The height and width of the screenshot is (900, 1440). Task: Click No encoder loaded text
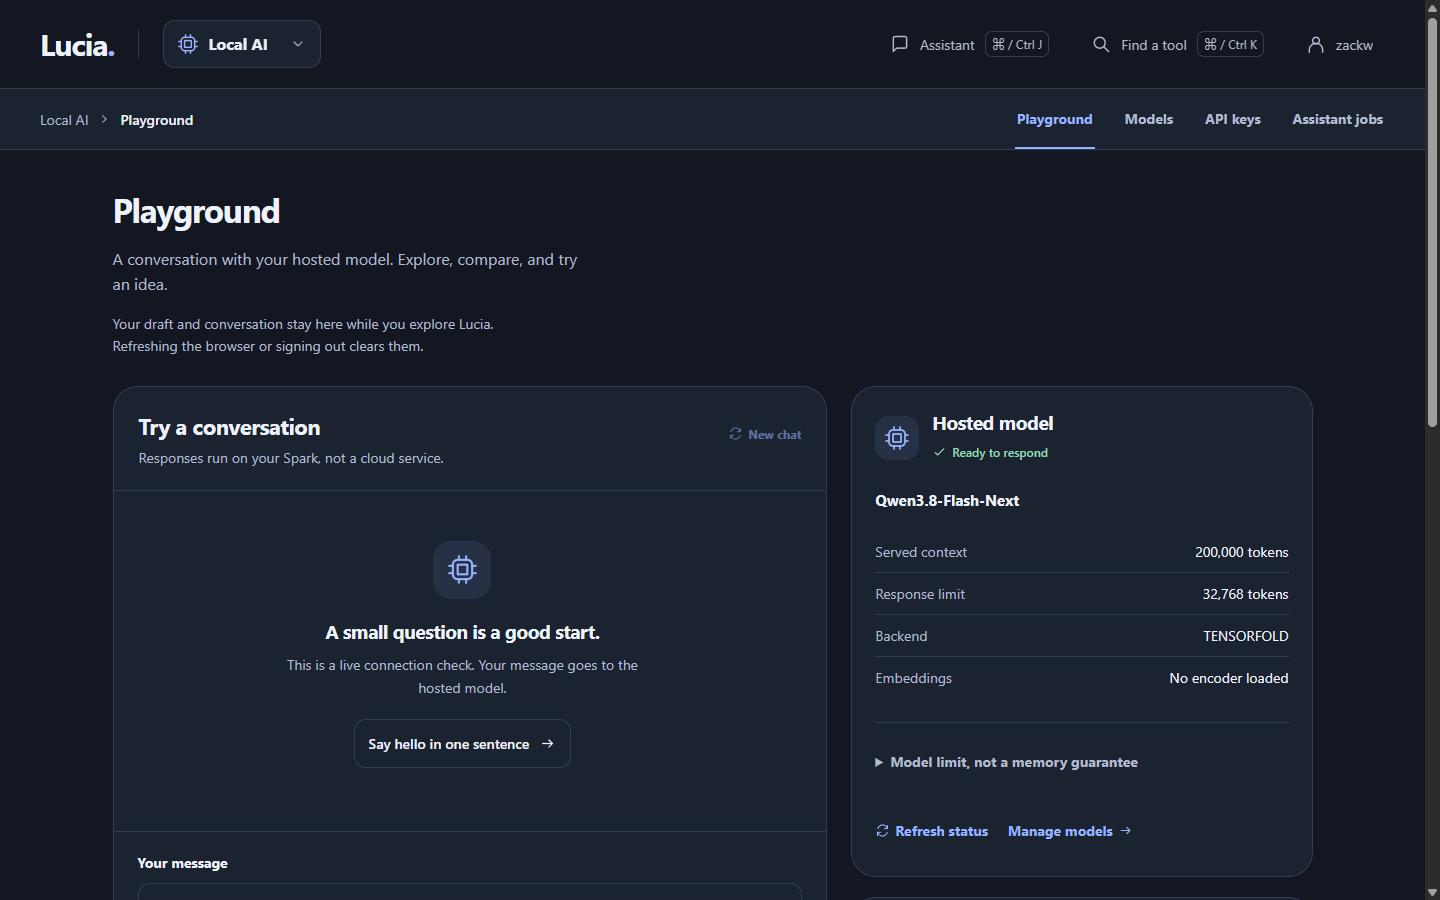1229,678
